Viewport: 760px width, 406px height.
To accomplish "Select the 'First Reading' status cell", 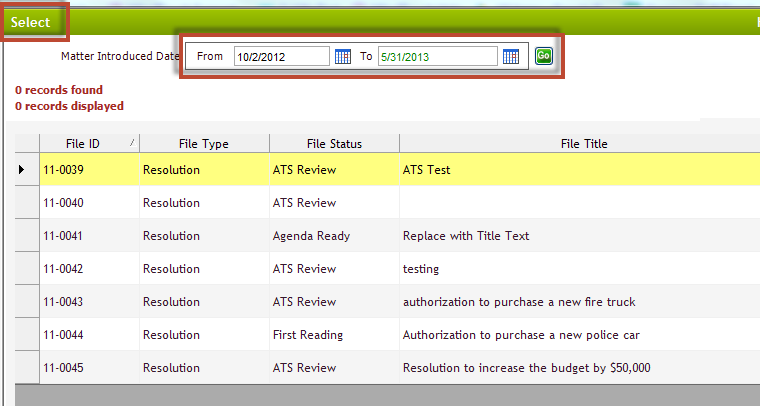I will tap(308, 335).
